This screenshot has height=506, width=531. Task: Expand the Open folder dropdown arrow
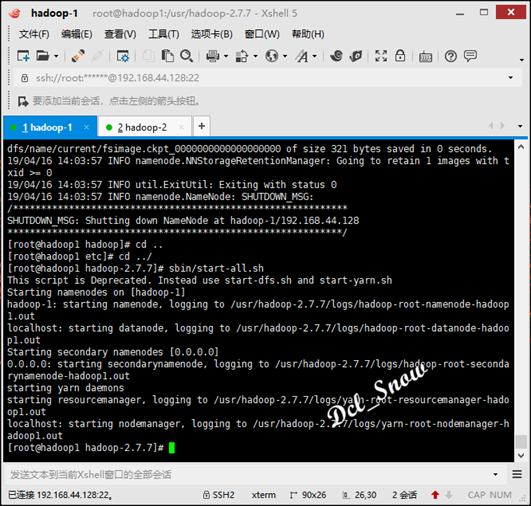[x=56, y=56]
